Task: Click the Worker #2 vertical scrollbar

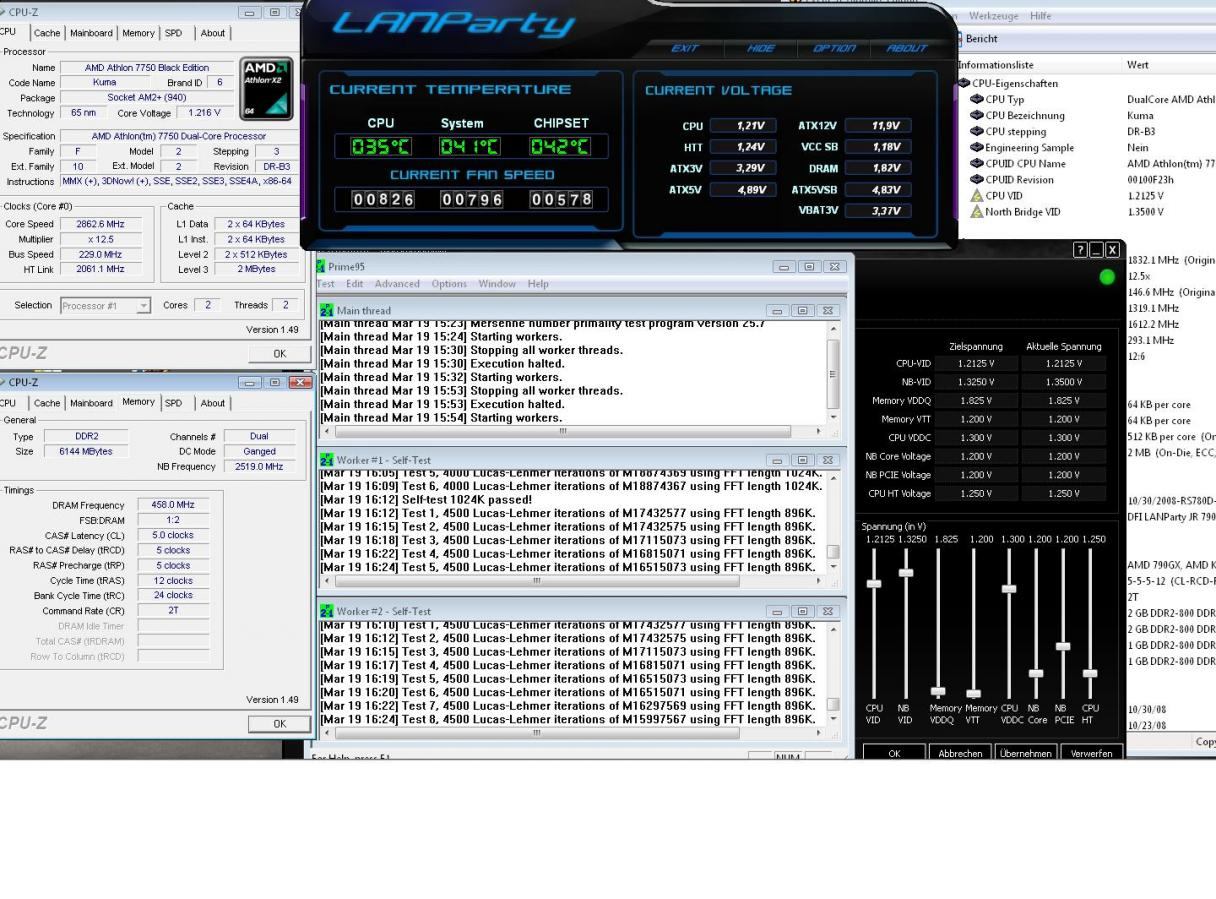Action: 834,672
